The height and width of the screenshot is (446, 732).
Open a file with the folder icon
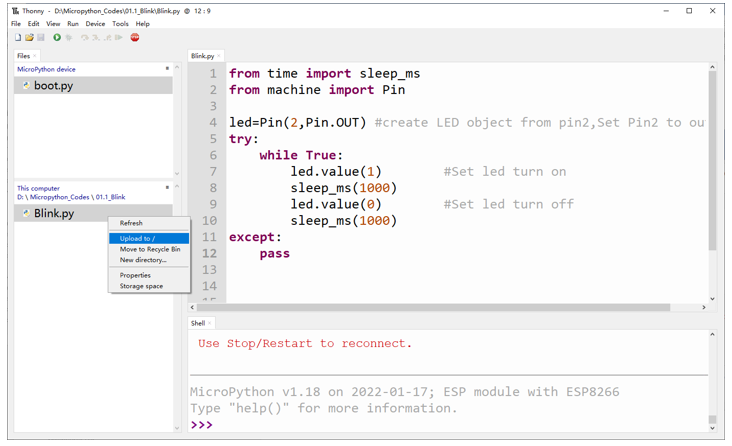point(29,37)
